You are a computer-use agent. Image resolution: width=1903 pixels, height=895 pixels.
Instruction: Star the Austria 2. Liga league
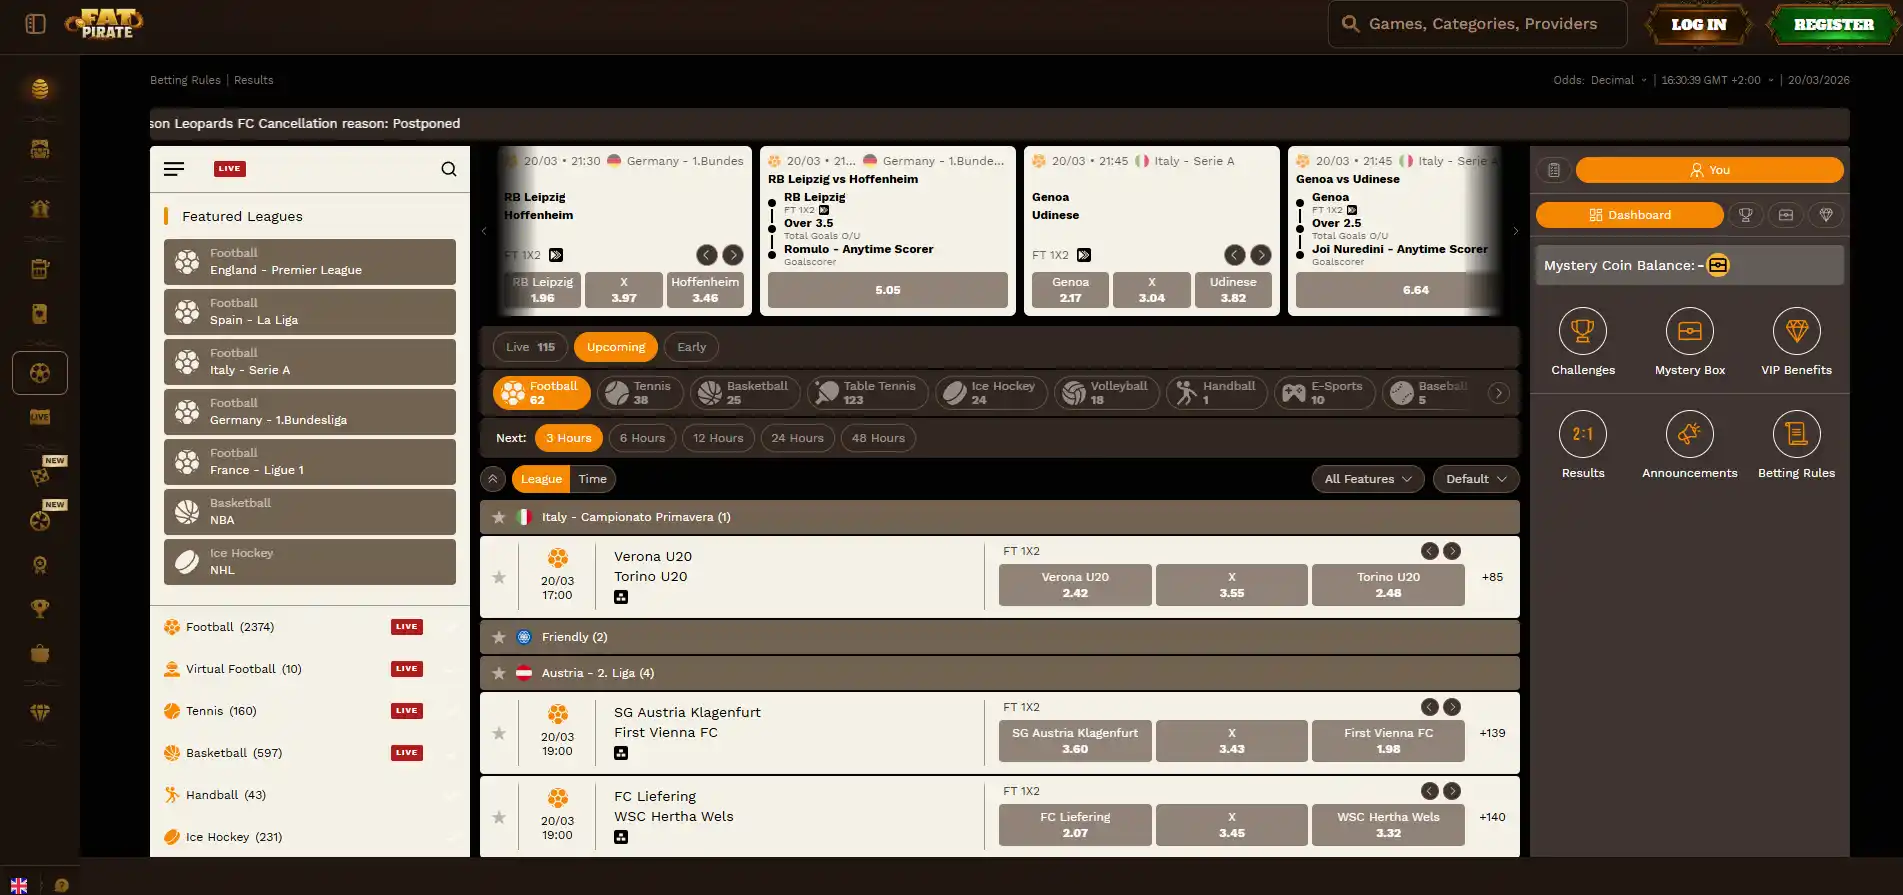click(499, 673)
